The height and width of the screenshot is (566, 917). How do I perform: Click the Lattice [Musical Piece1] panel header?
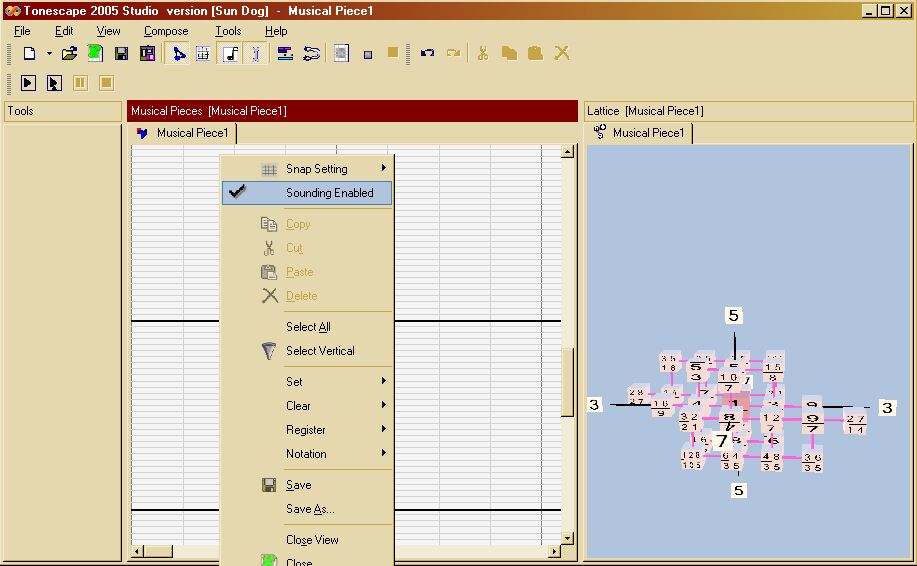point(749,111)
